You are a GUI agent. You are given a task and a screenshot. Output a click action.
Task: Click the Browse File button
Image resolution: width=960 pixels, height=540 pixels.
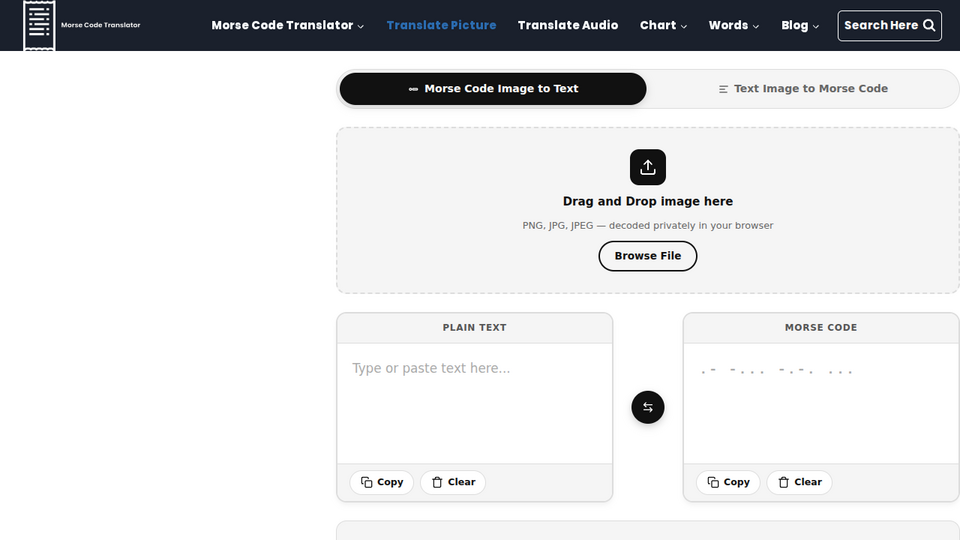(648, 256)
